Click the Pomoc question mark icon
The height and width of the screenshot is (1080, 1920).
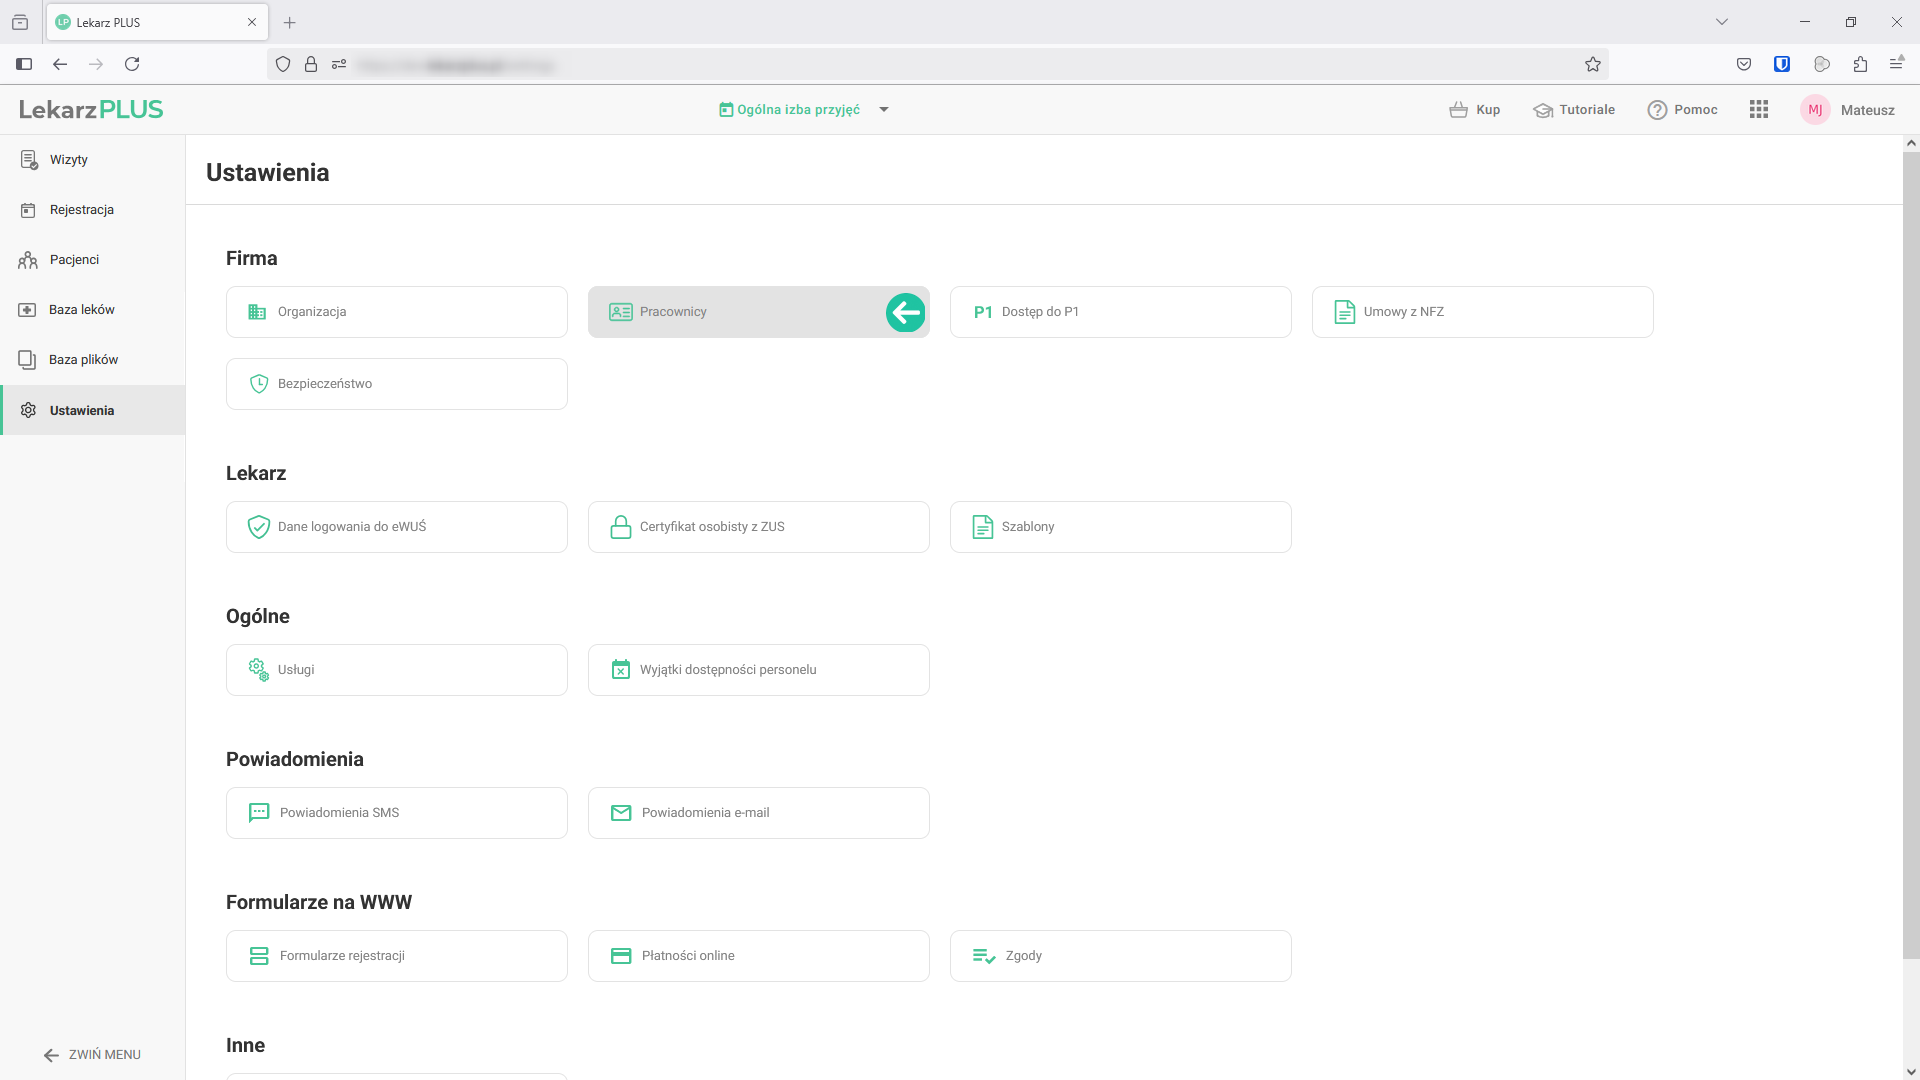coord(1657,110)
